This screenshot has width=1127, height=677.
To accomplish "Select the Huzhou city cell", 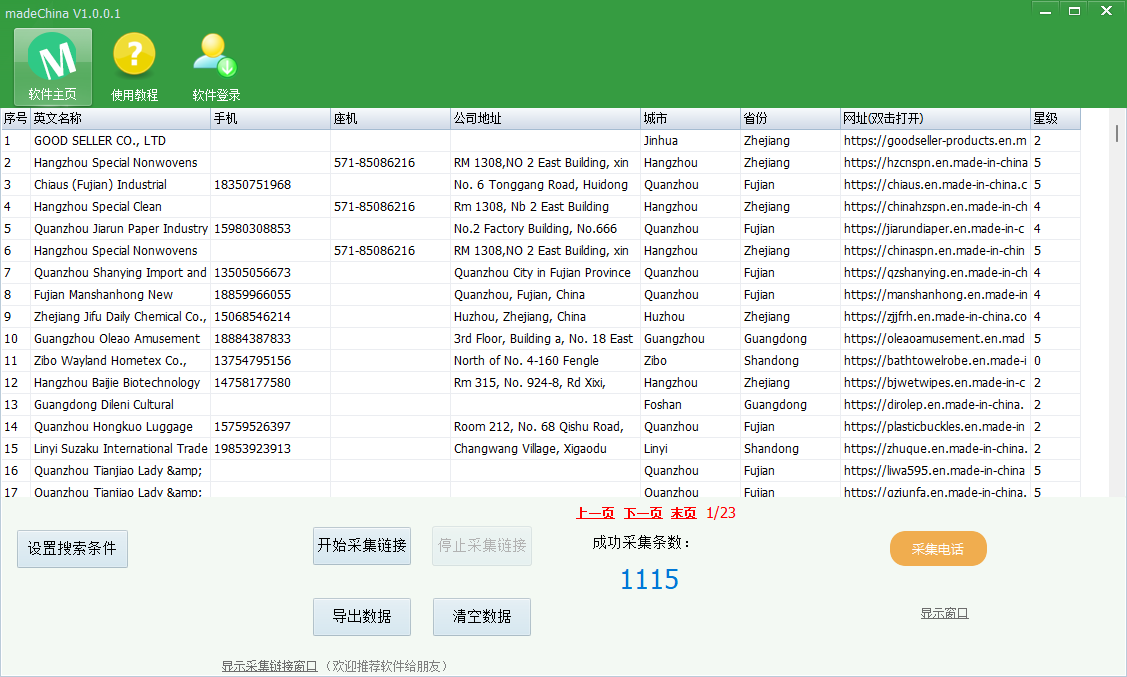I will click(x=691, y=317).
